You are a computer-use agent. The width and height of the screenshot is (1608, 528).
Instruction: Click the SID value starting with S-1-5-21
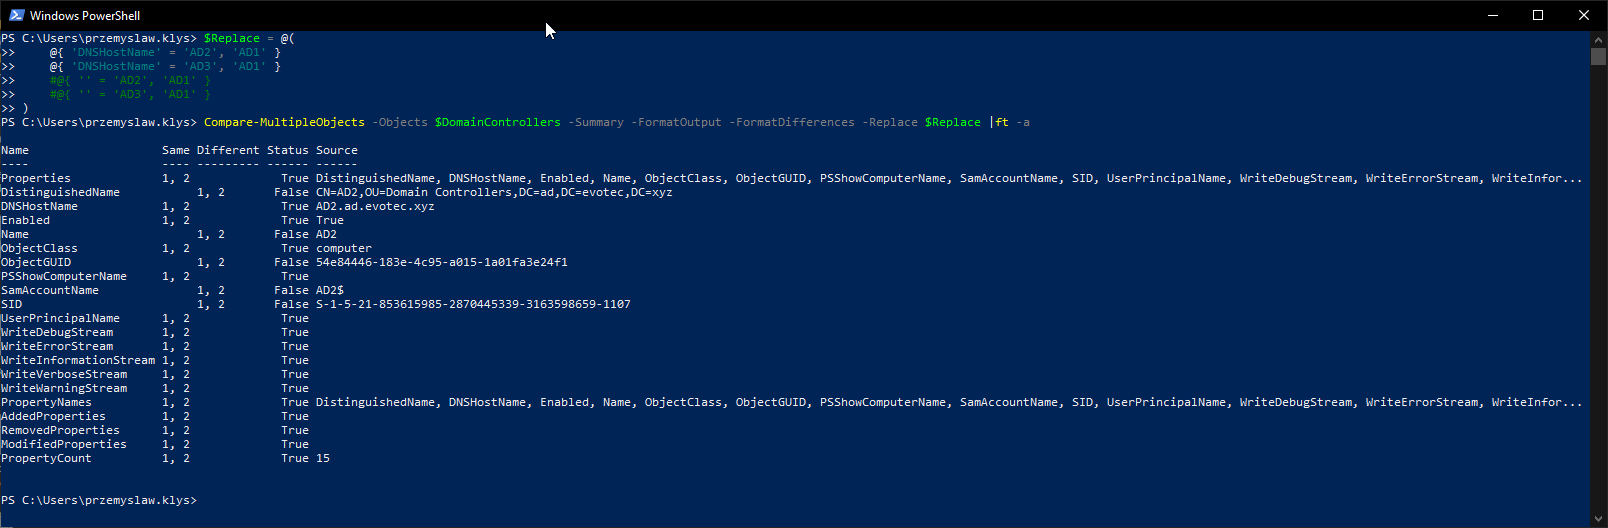pos(473,304)
